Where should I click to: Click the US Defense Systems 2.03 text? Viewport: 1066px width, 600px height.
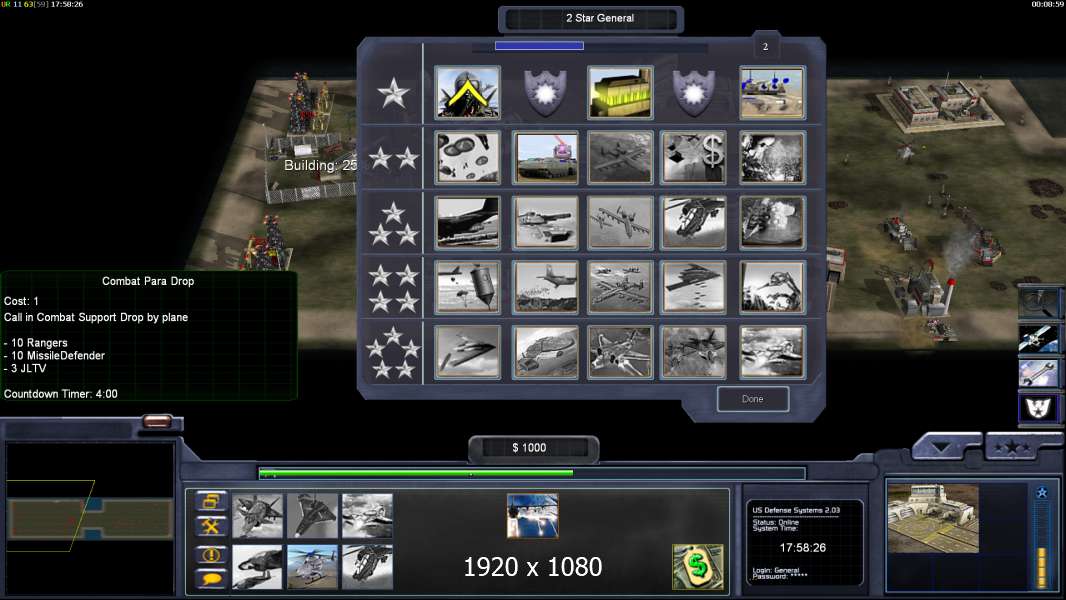(795, 510)
